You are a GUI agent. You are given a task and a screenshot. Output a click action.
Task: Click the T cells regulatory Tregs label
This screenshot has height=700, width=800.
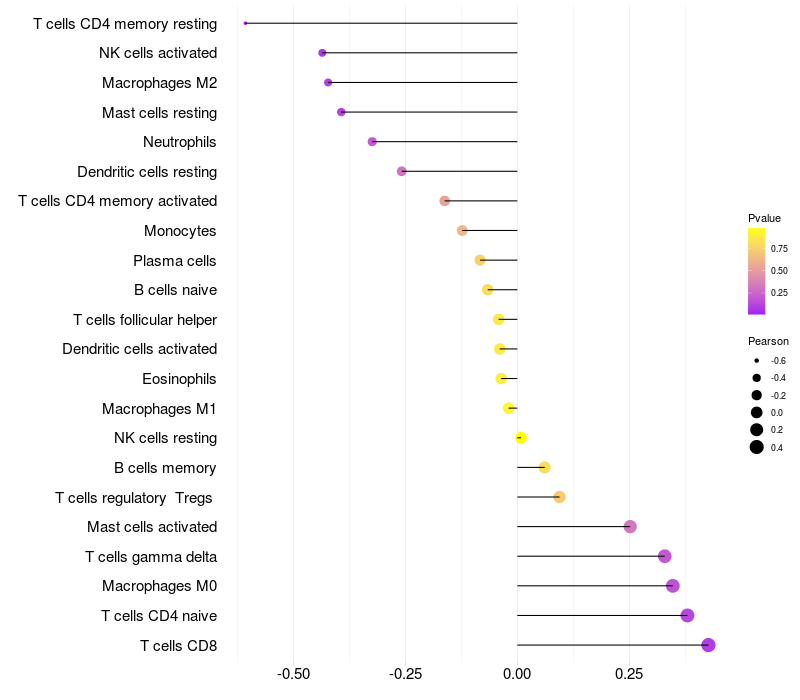[135, 497]
